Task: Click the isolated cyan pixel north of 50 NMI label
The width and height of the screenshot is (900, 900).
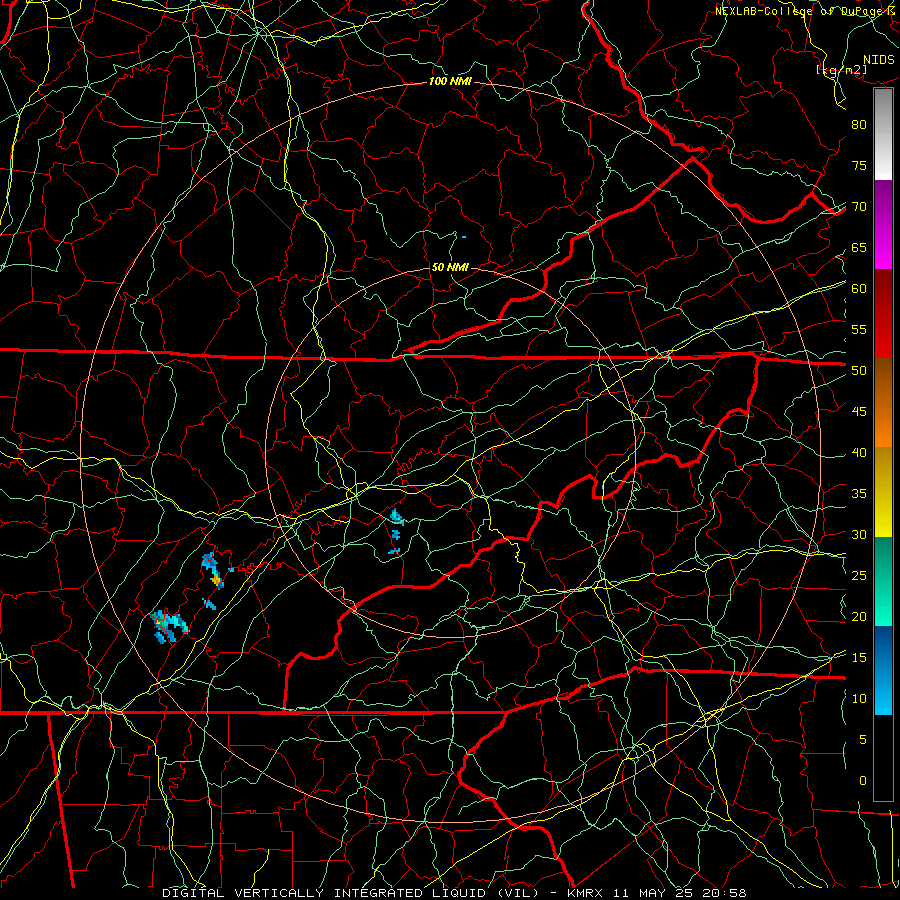Action: [464, 237]
